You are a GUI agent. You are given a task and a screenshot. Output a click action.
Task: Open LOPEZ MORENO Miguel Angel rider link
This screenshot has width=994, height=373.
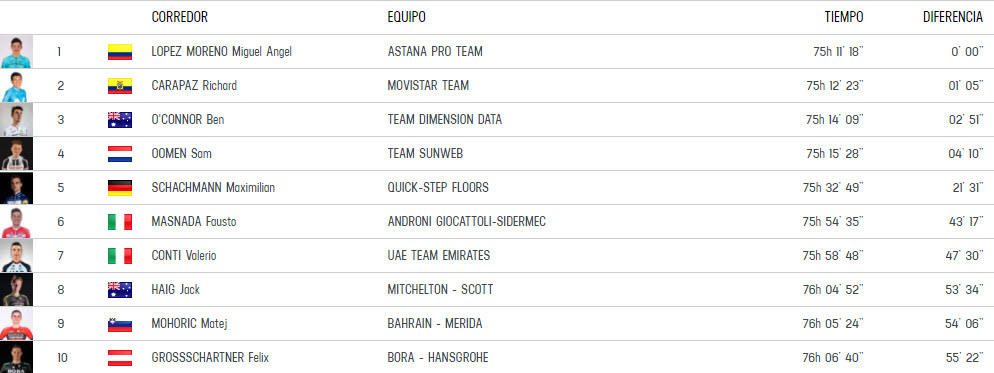pyautogui.click(x=221, y=52)
